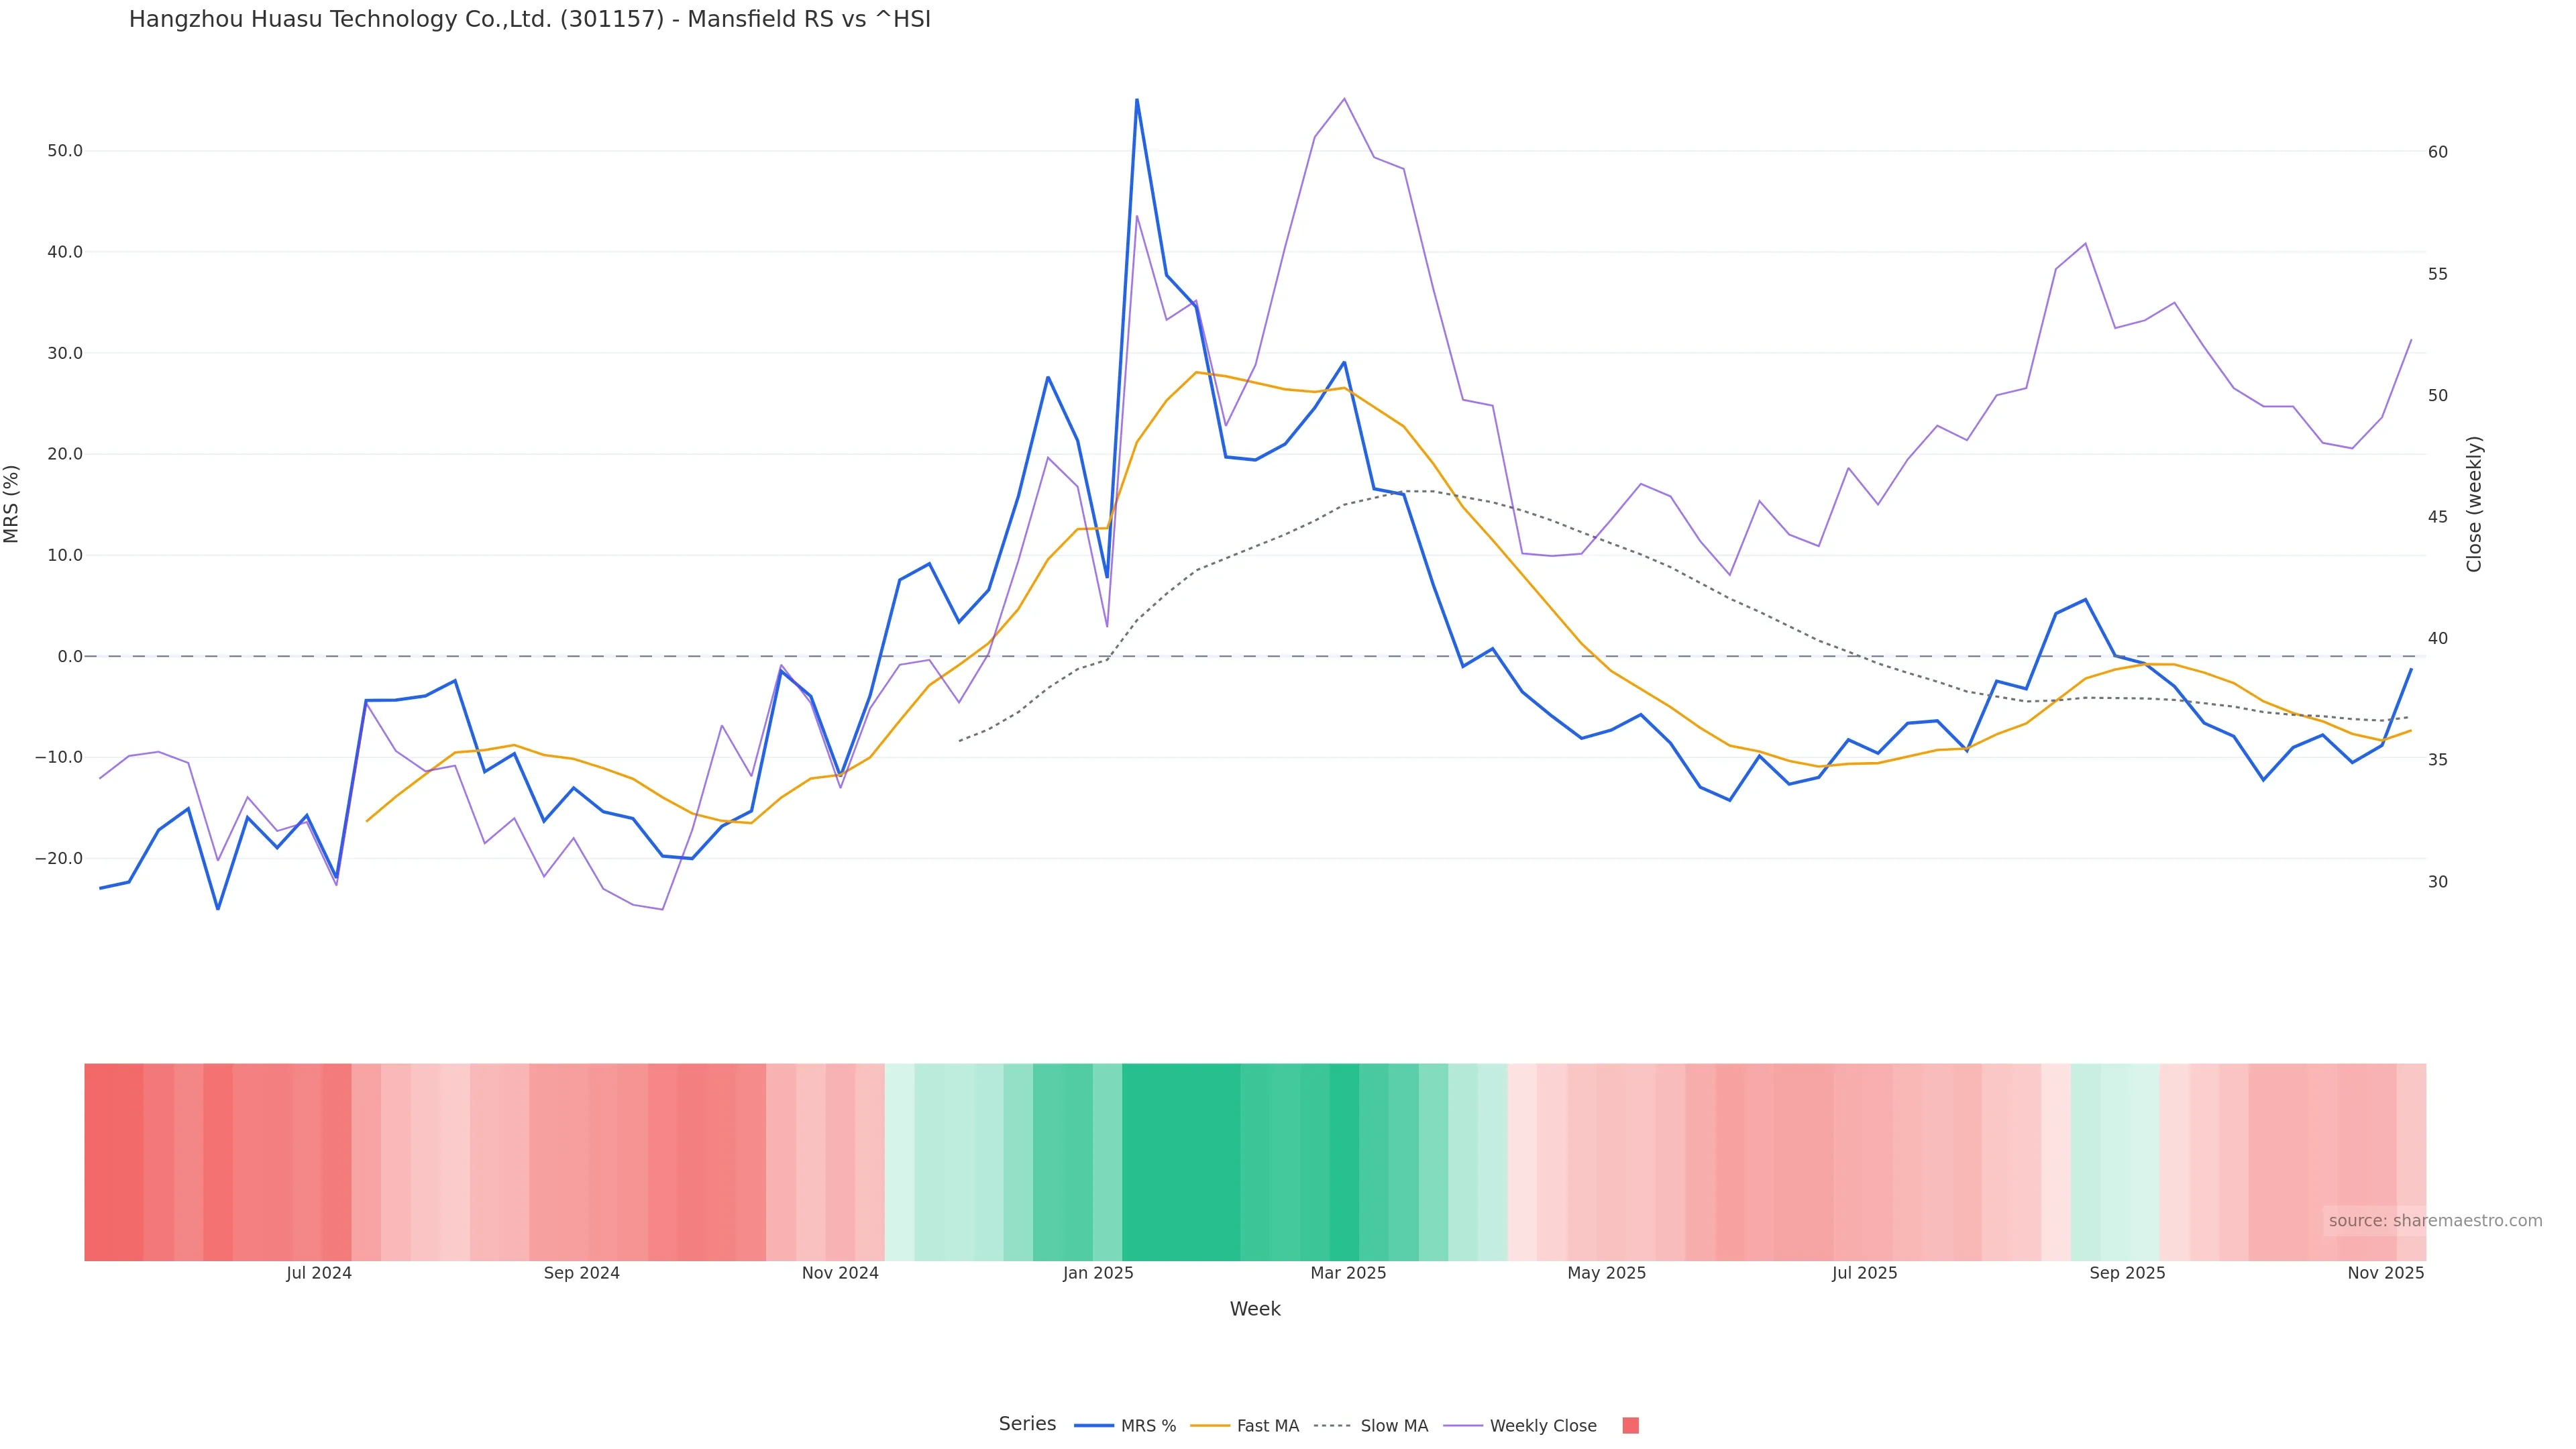Click the Close (weekly) axis title

(2474, 503)
